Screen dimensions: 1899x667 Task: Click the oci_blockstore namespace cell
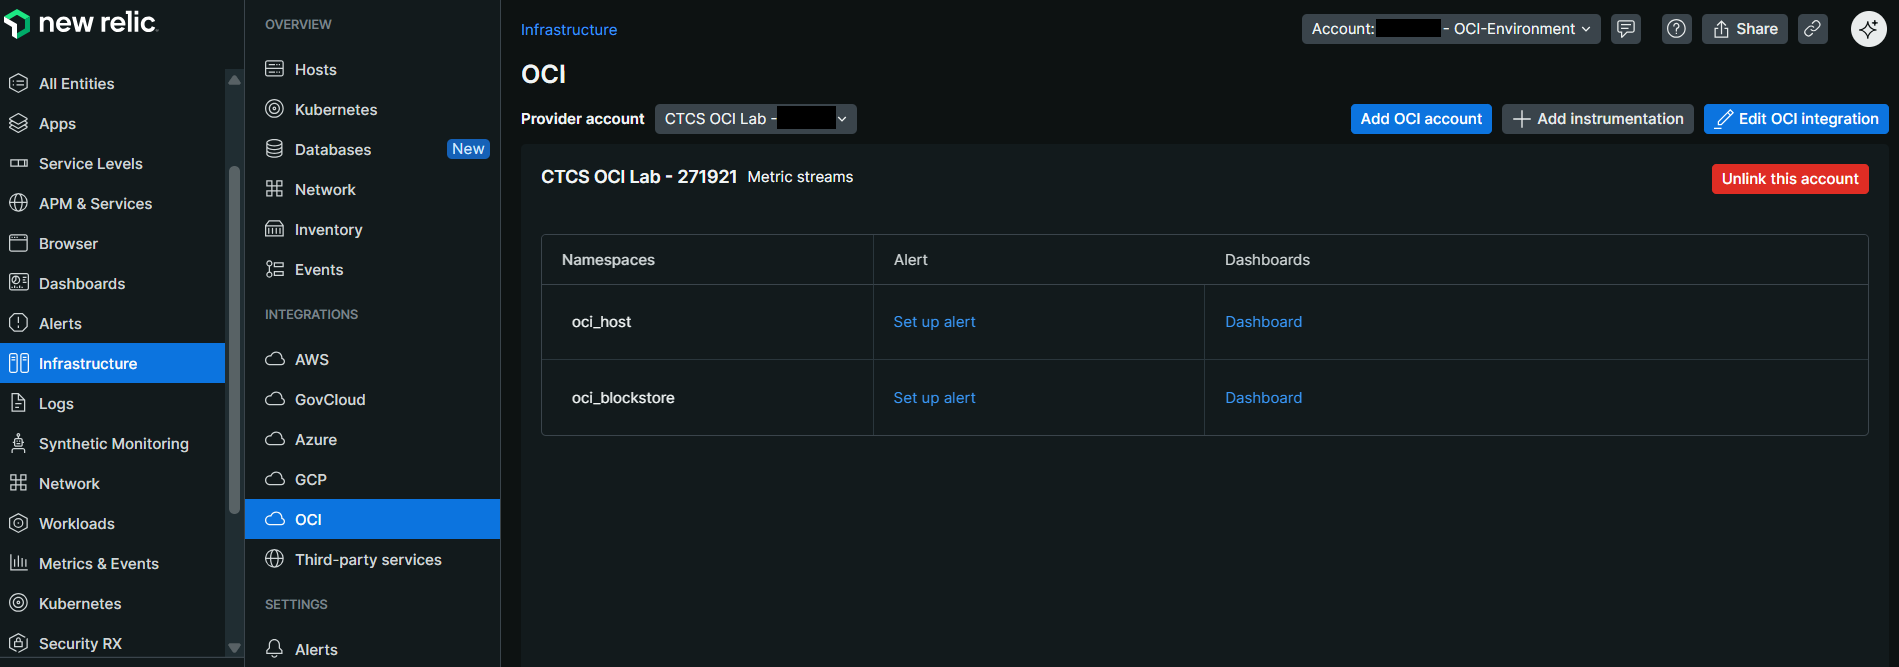pos(707,398)
